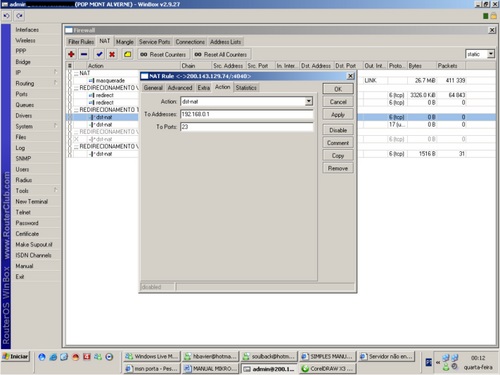
Task: Expand the System submenu arrow
Action: pyautogui.click(x=55, y=126)
